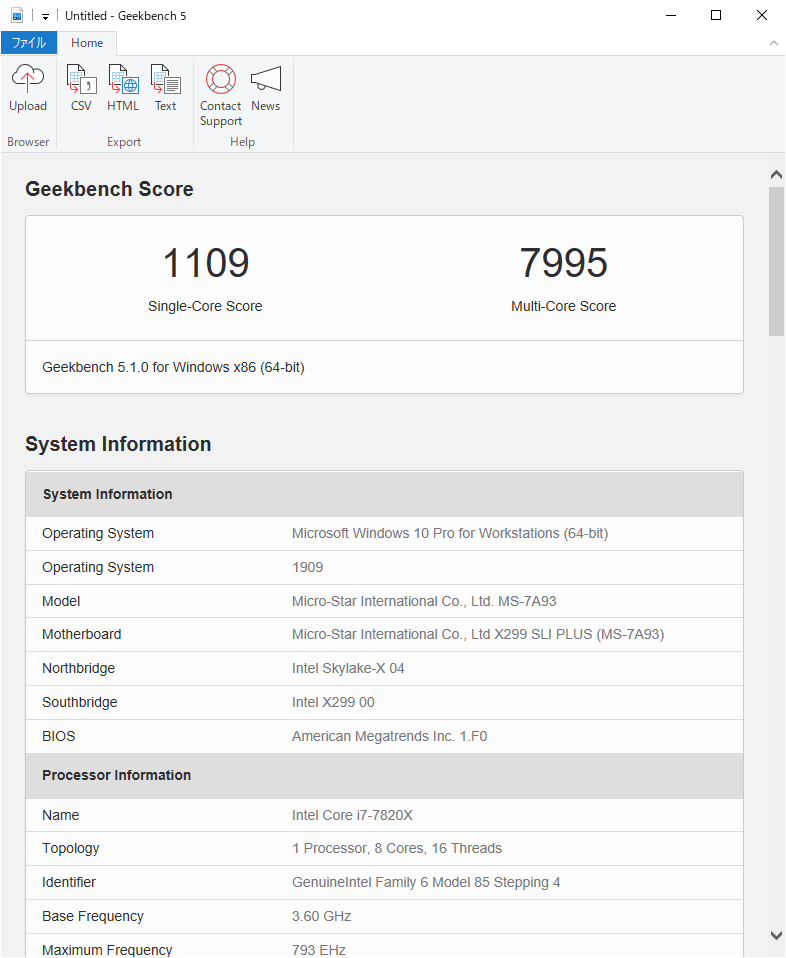Click the MS-7A93 model value

(424, 601)
